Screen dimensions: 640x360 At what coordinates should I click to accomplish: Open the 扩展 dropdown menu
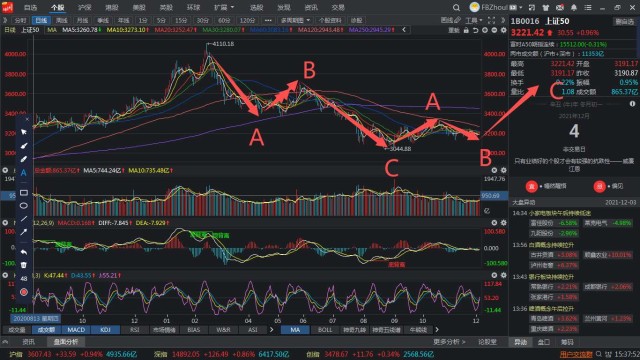pos(224,7)
